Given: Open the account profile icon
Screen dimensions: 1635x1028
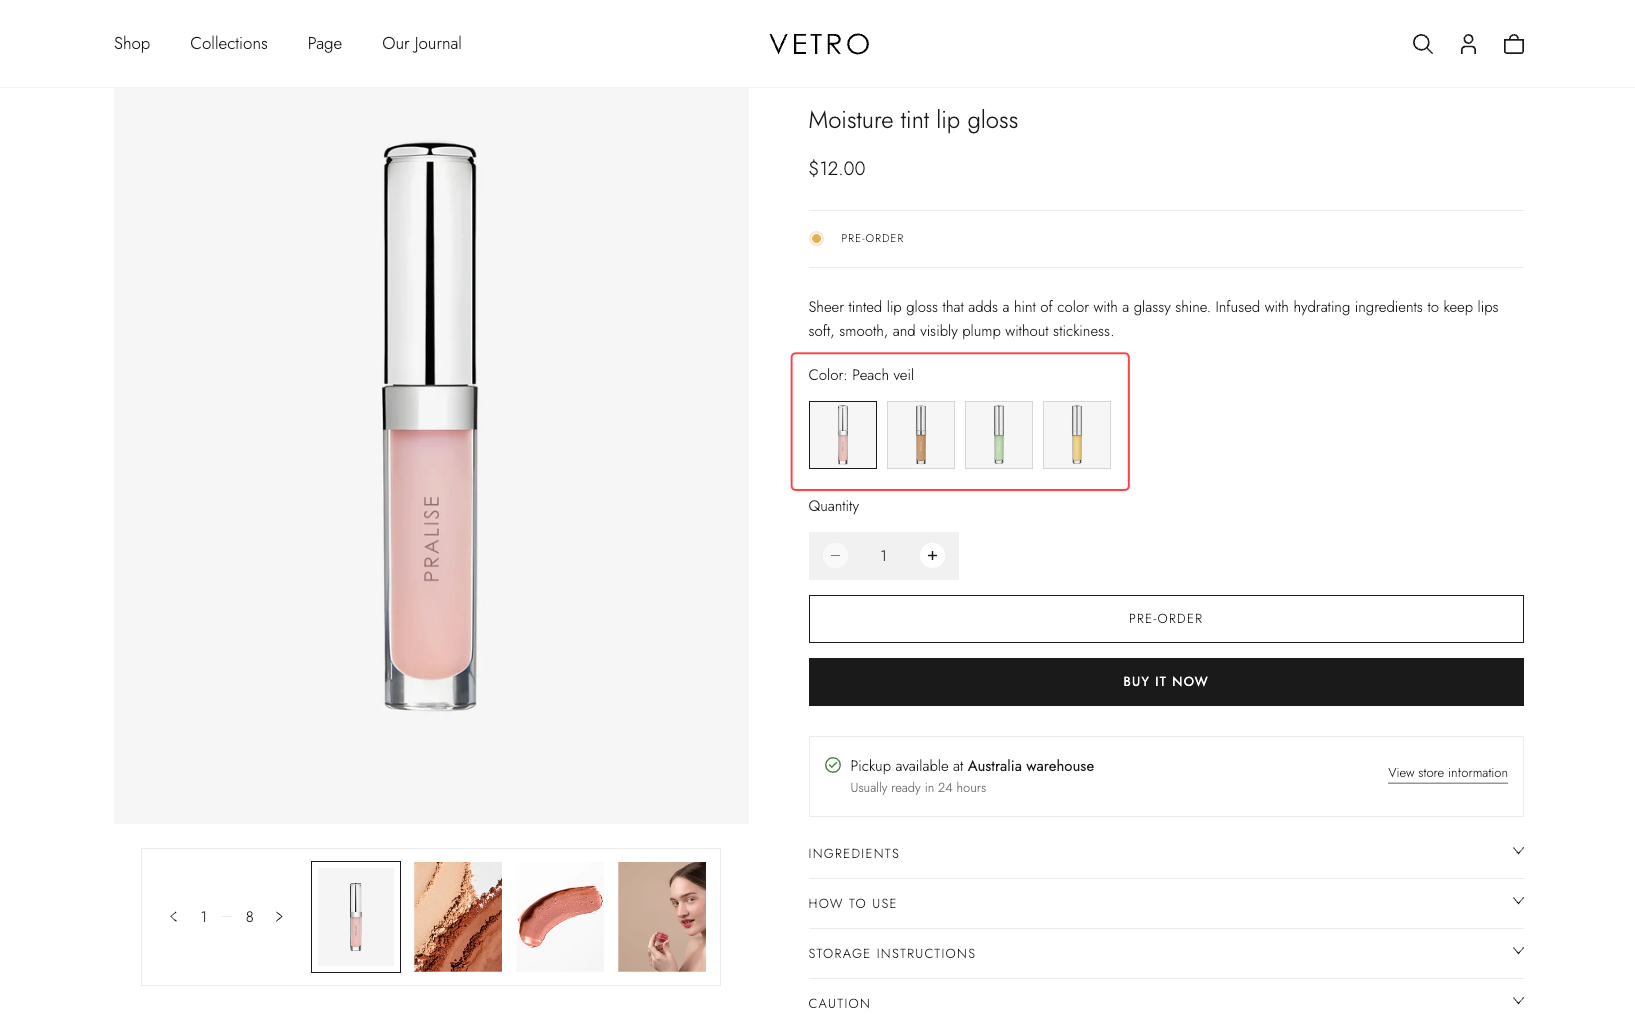Looking at the screenshot, I should pyautogui.click(x=1468, y=44).
